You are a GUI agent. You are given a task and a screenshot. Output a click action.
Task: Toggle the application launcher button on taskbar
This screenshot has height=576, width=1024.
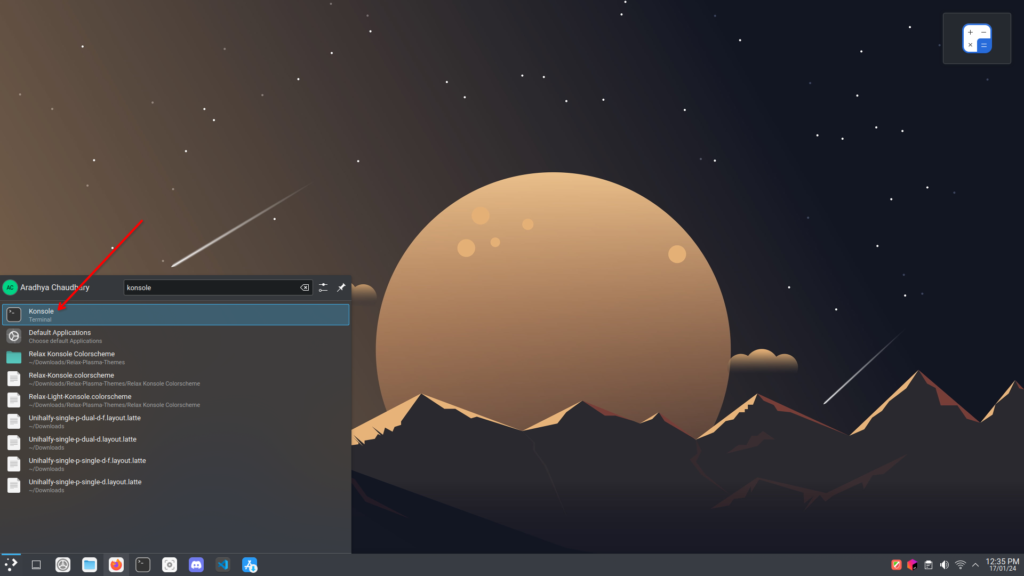pyautogui.click(x=10, y=565)
